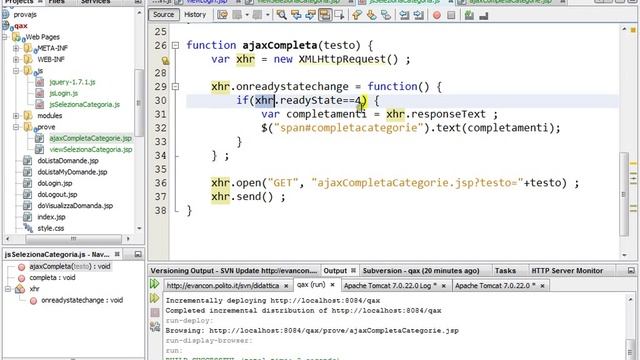This screenshot has height=360, width=640.
Task: Open HTTP Server Monitor tab
Action: [x=567, y=271]
